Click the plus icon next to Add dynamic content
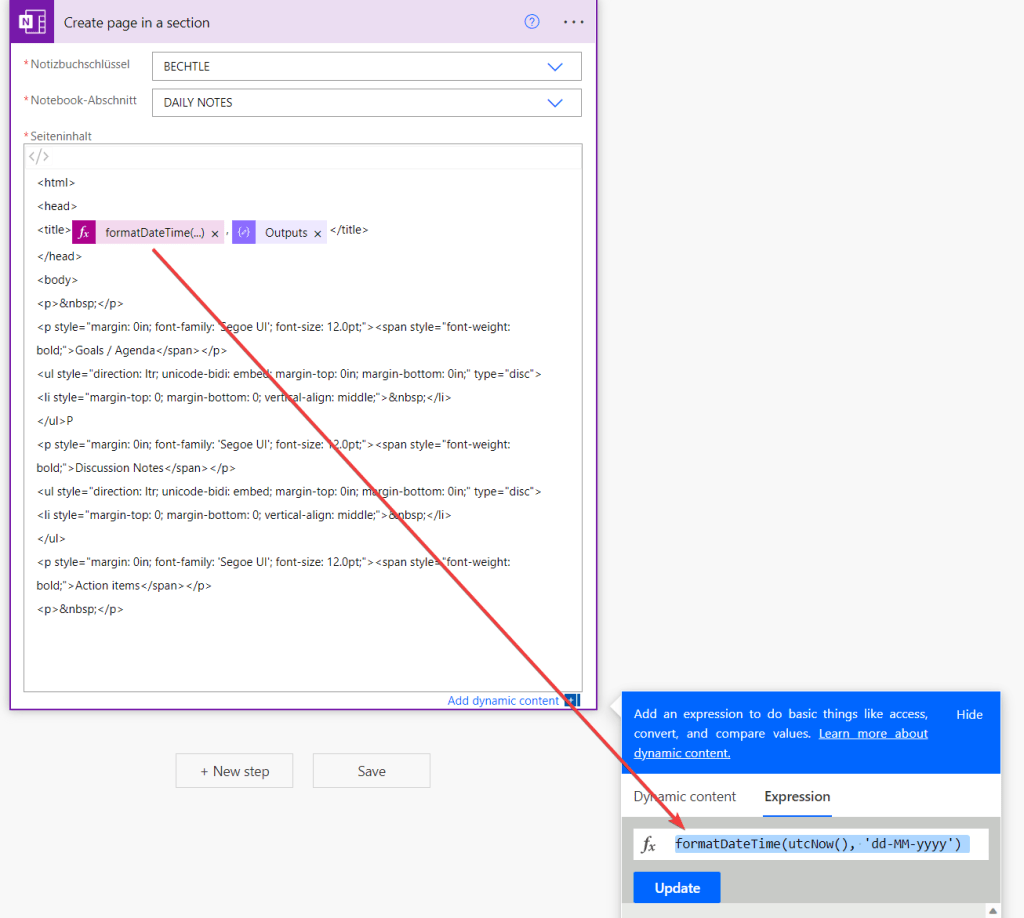1024x918 pixels. click(x=573, y=701)
